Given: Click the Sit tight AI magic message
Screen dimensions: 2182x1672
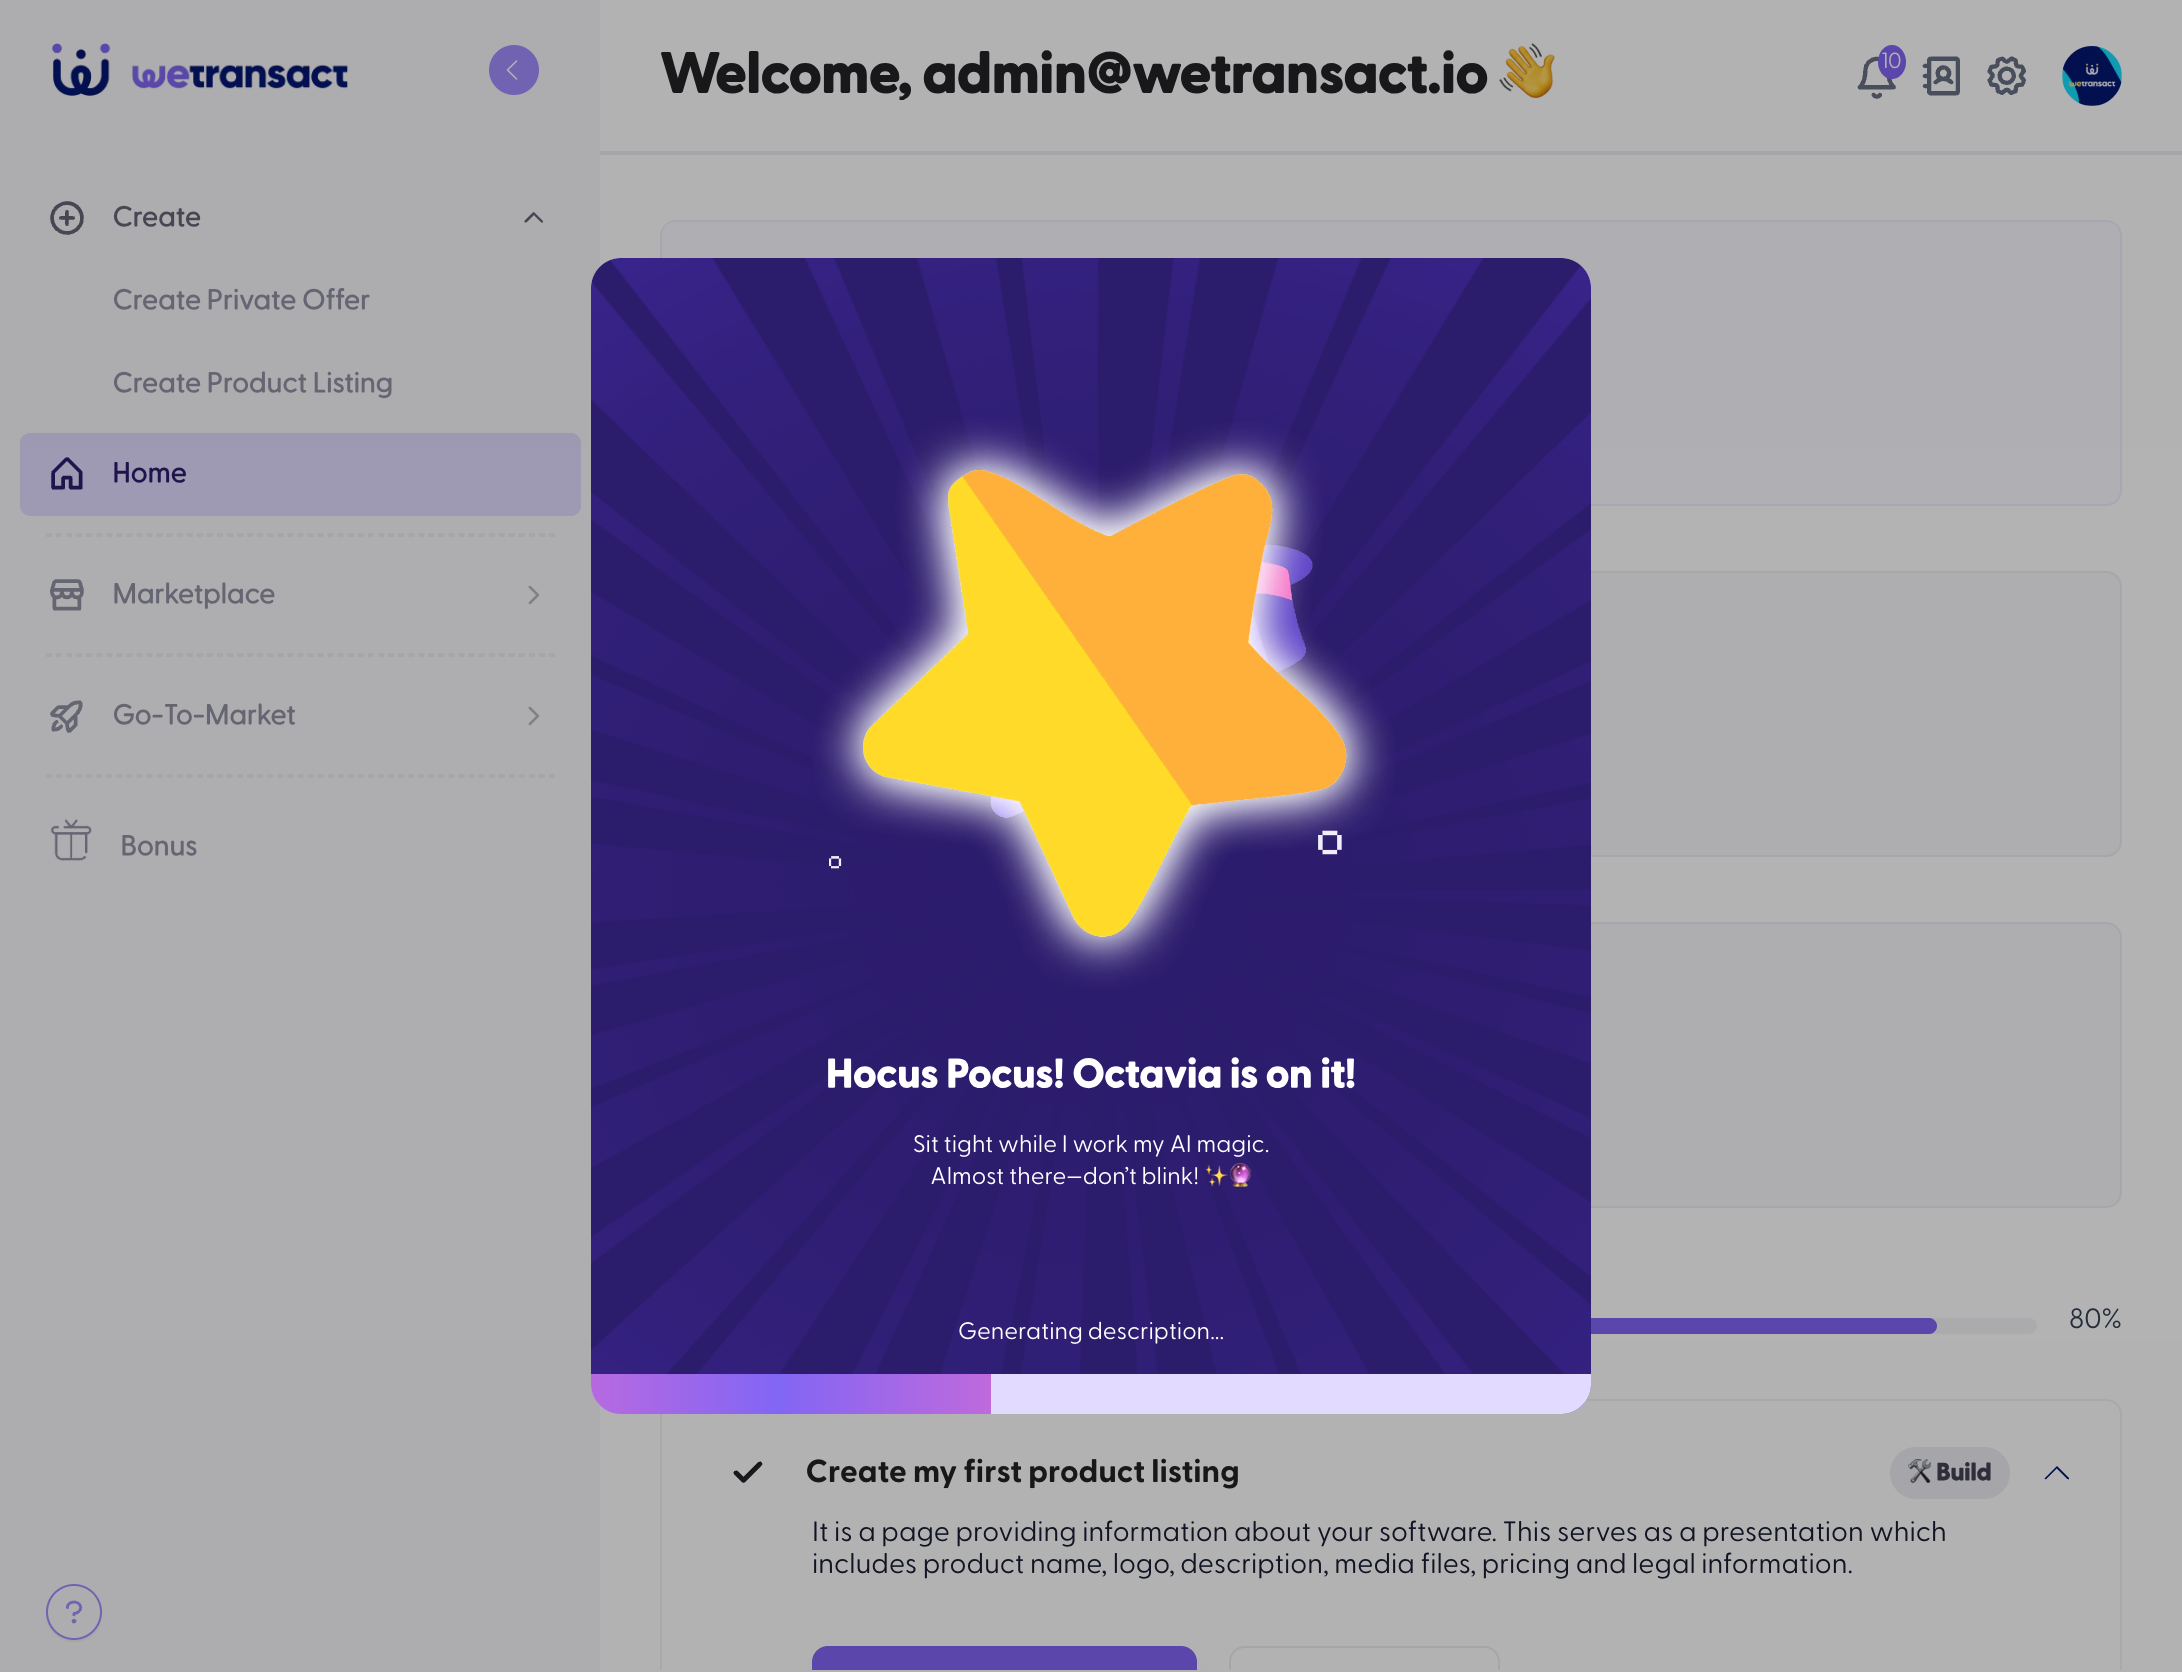Looking at the screenshot, I should pos(1091,1160).
